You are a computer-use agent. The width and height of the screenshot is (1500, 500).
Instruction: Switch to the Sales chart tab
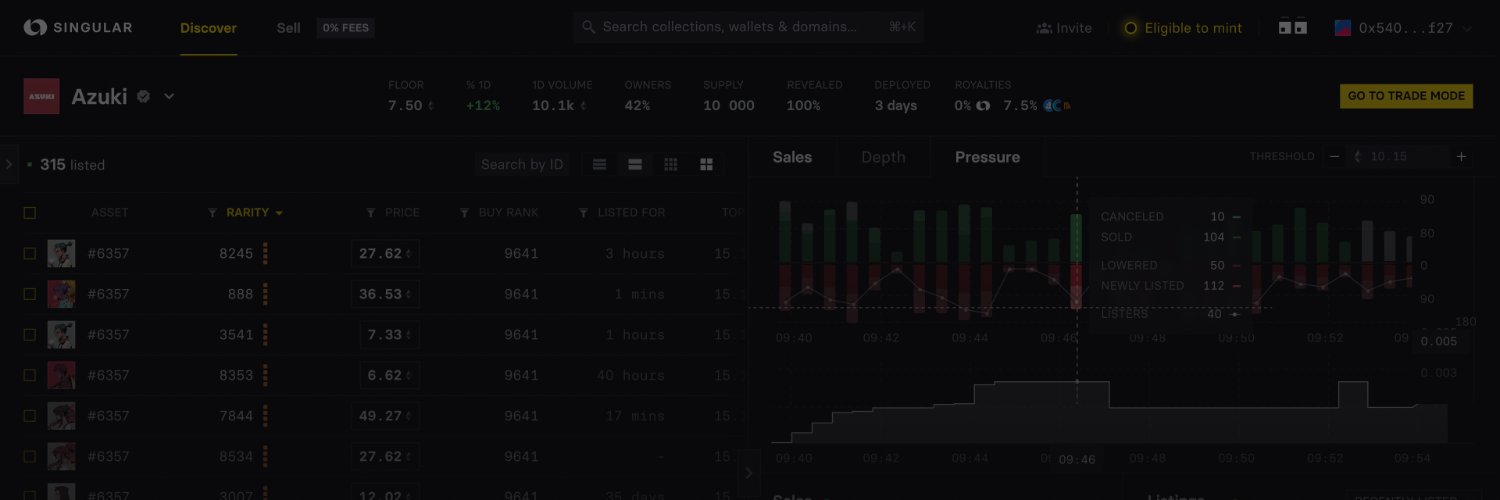pos(792,157)
